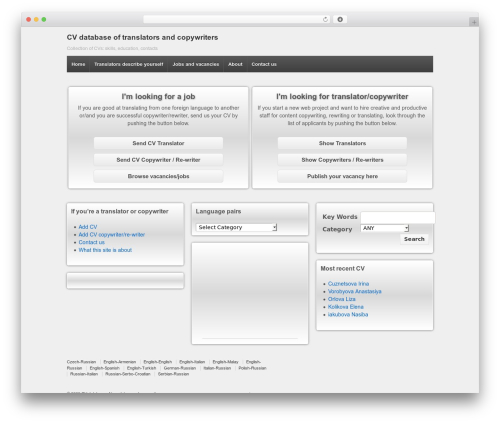Screen dimensions: 500x423
Task: Click the browser address bar
Action: (236, 20)
